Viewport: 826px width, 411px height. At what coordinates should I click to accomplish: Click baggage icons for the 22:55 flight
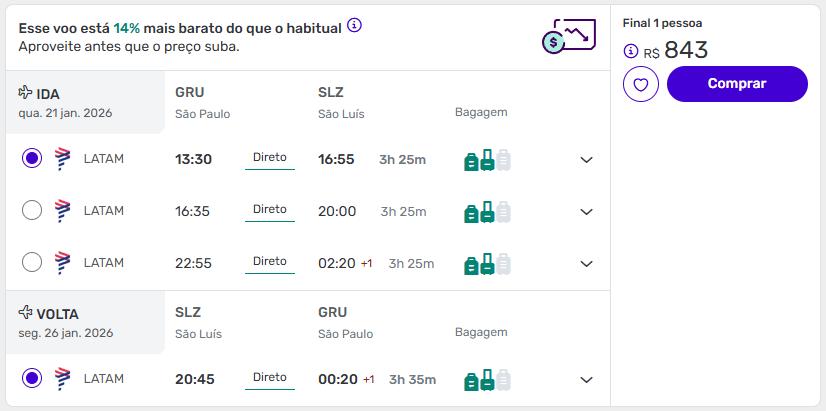[x=487, y=263]
